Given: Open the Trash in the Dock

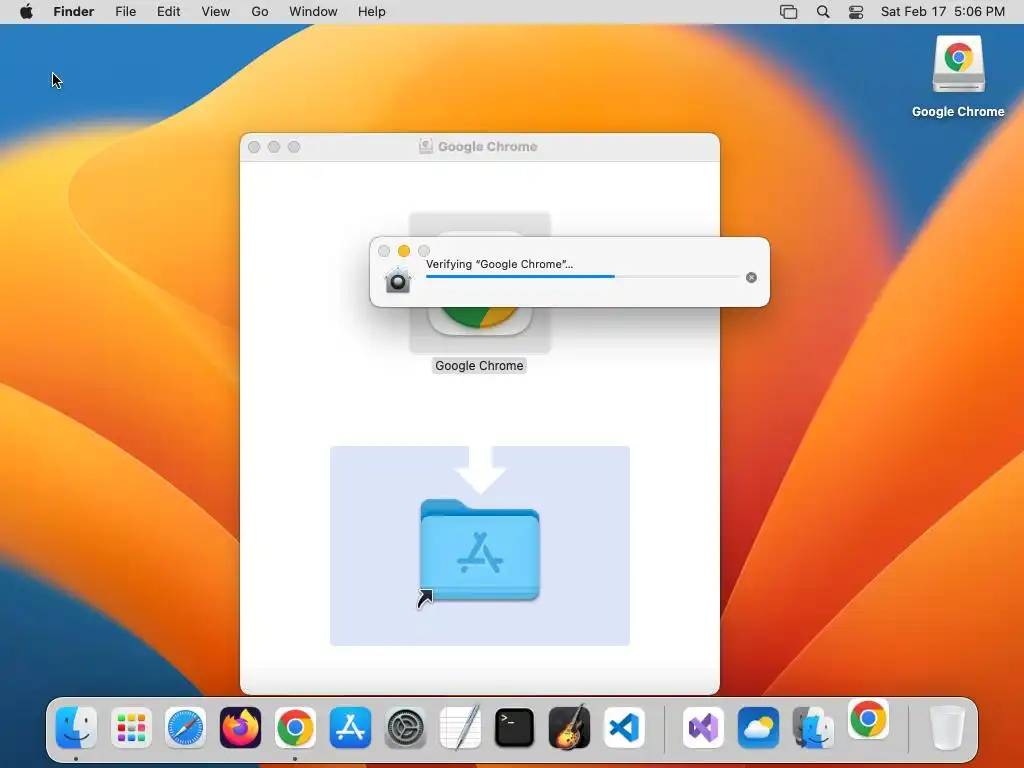Looking at the screenshot, I should pyautogui.click(x=946, y=727).
